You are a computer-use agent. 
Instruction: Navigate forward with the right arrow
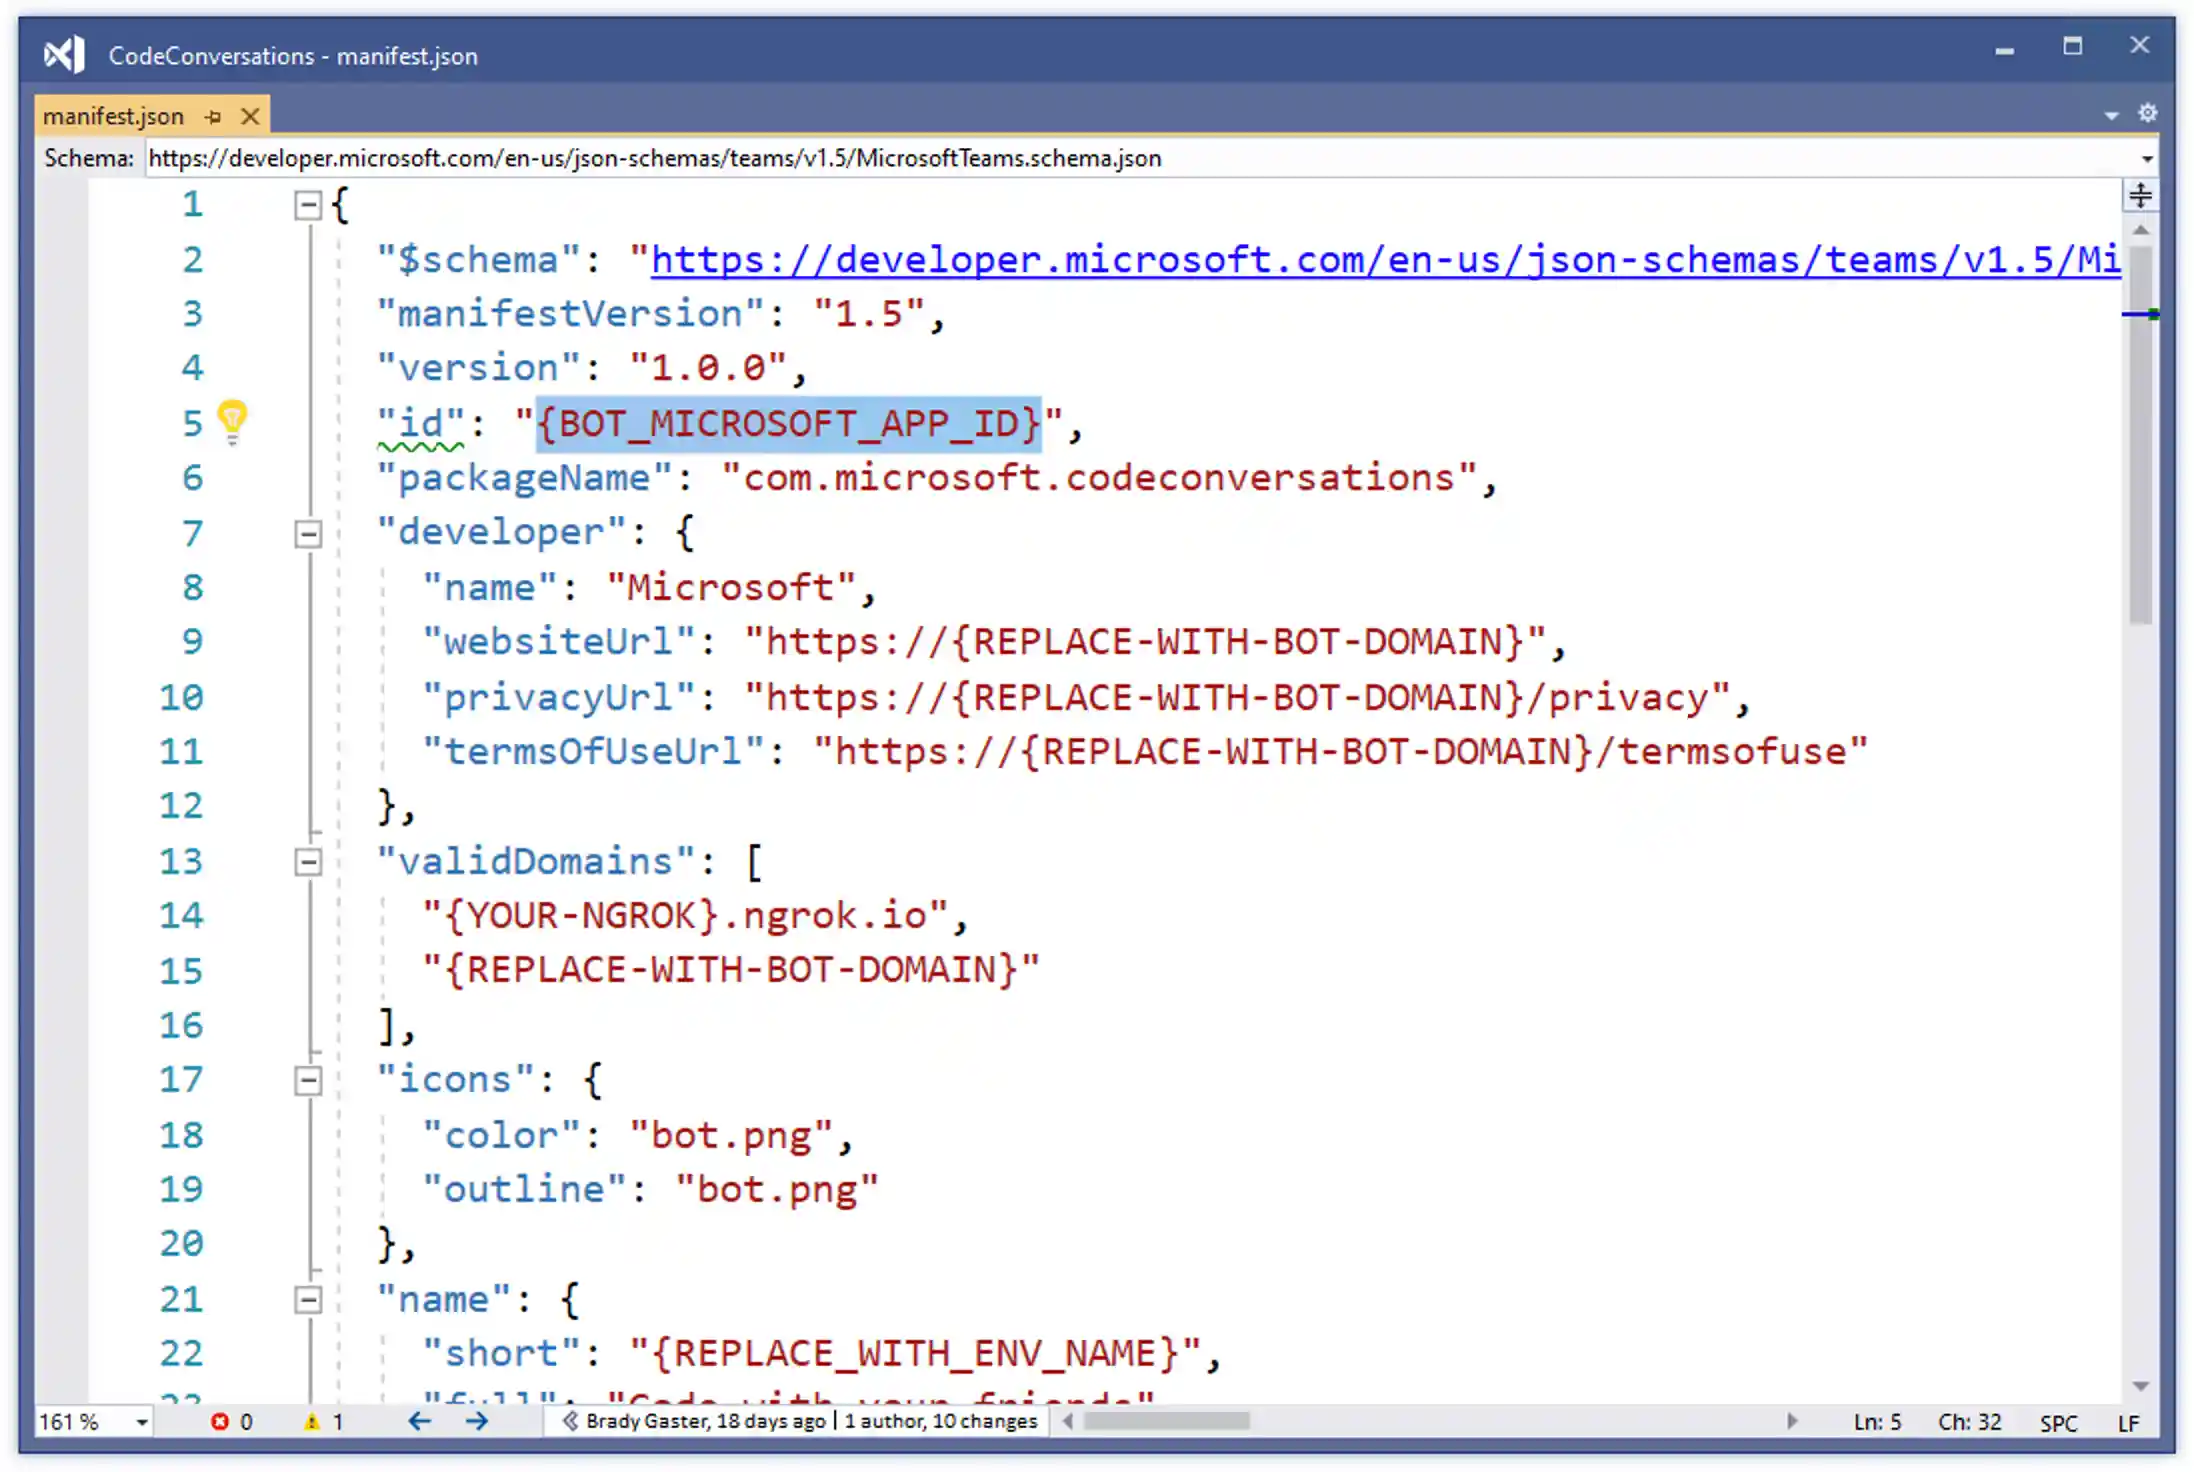click(x=477, y=1421)
